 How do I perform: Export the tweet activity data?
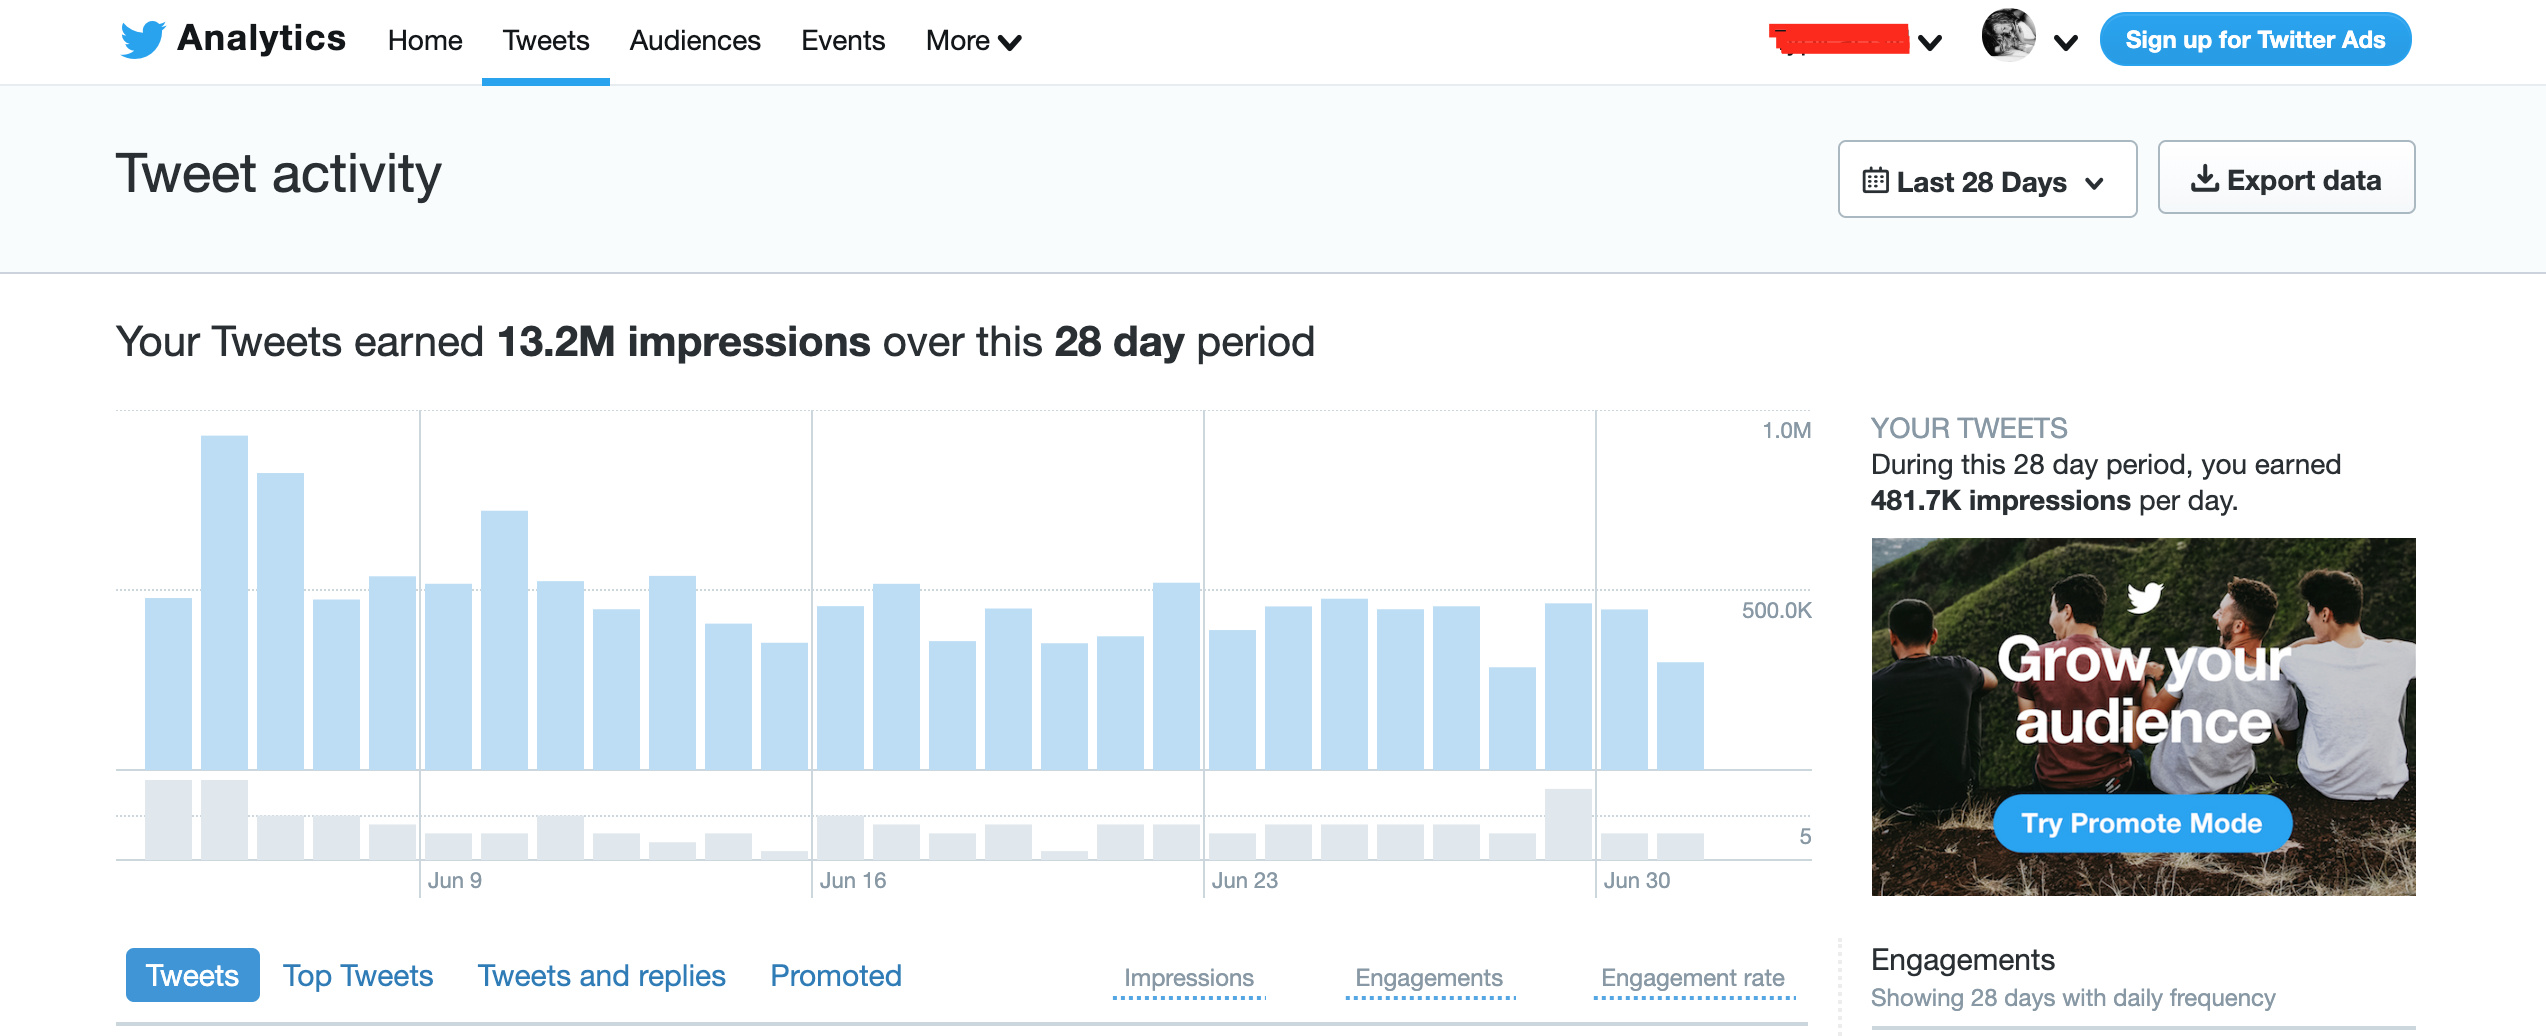[x=2286, y=178]
